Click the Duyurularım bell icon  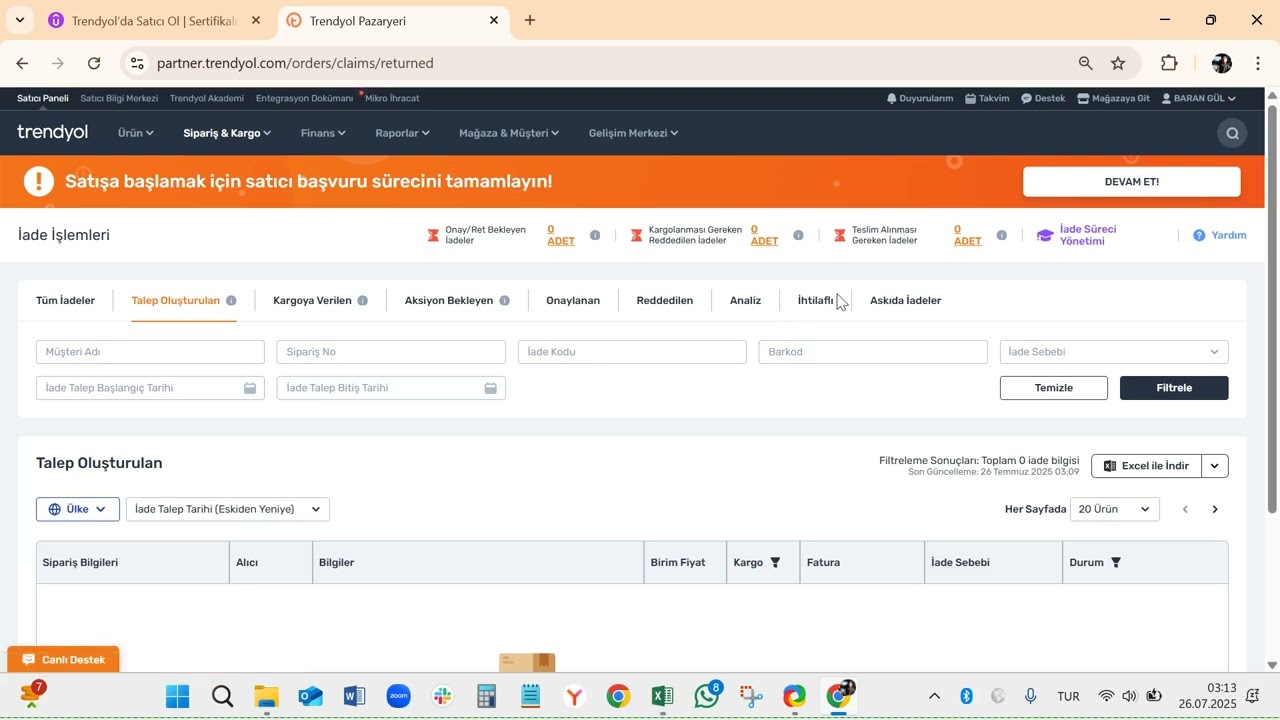click(892, 99)
